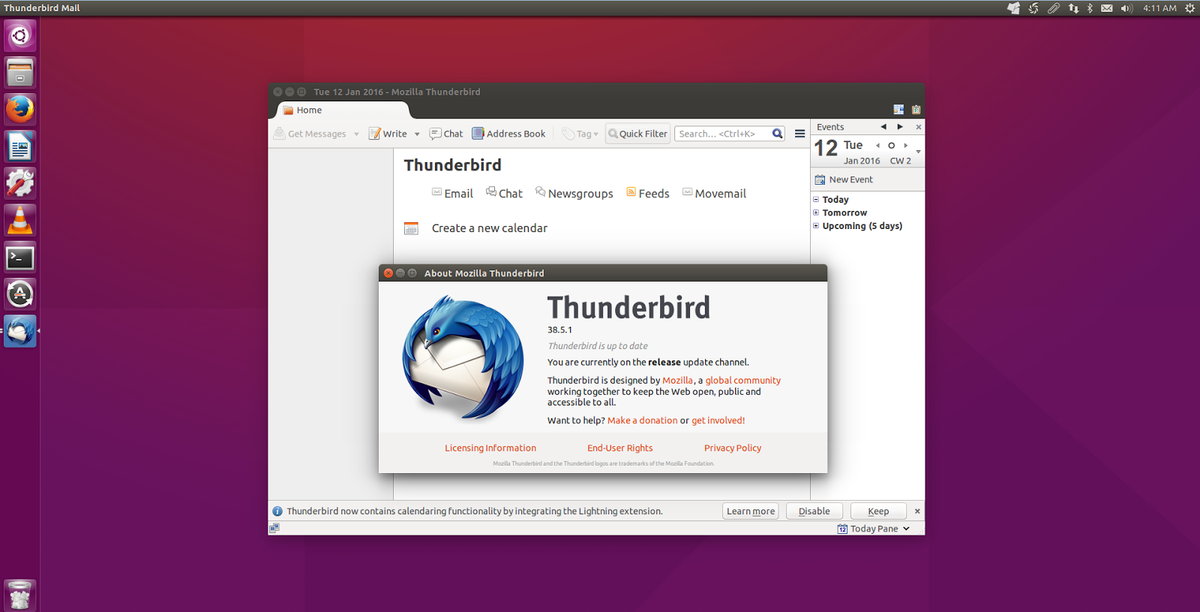Open Chat from the toolbar

(x=446, y=134)
